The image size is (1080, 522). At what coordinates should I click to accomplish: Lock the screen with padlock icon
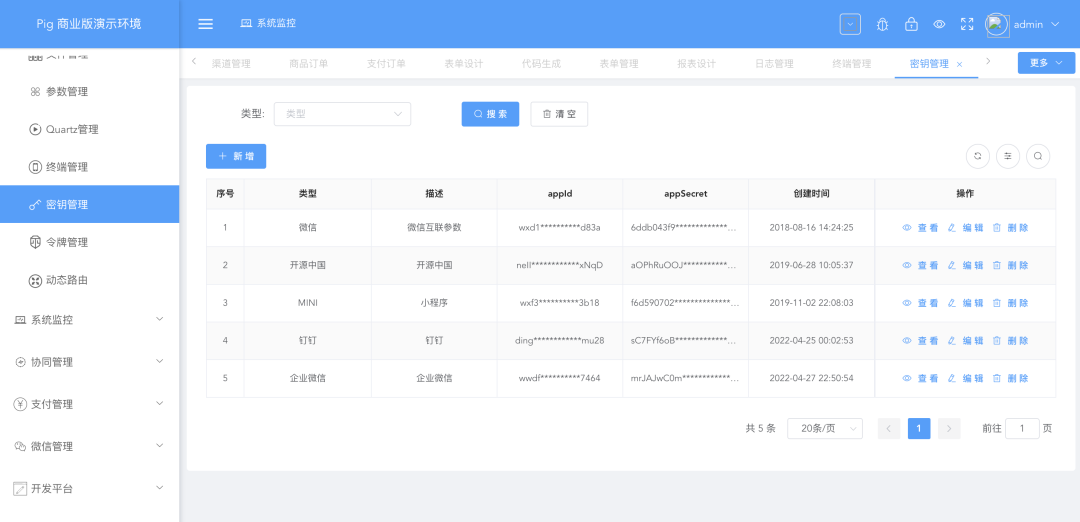[x=911, y=24]
